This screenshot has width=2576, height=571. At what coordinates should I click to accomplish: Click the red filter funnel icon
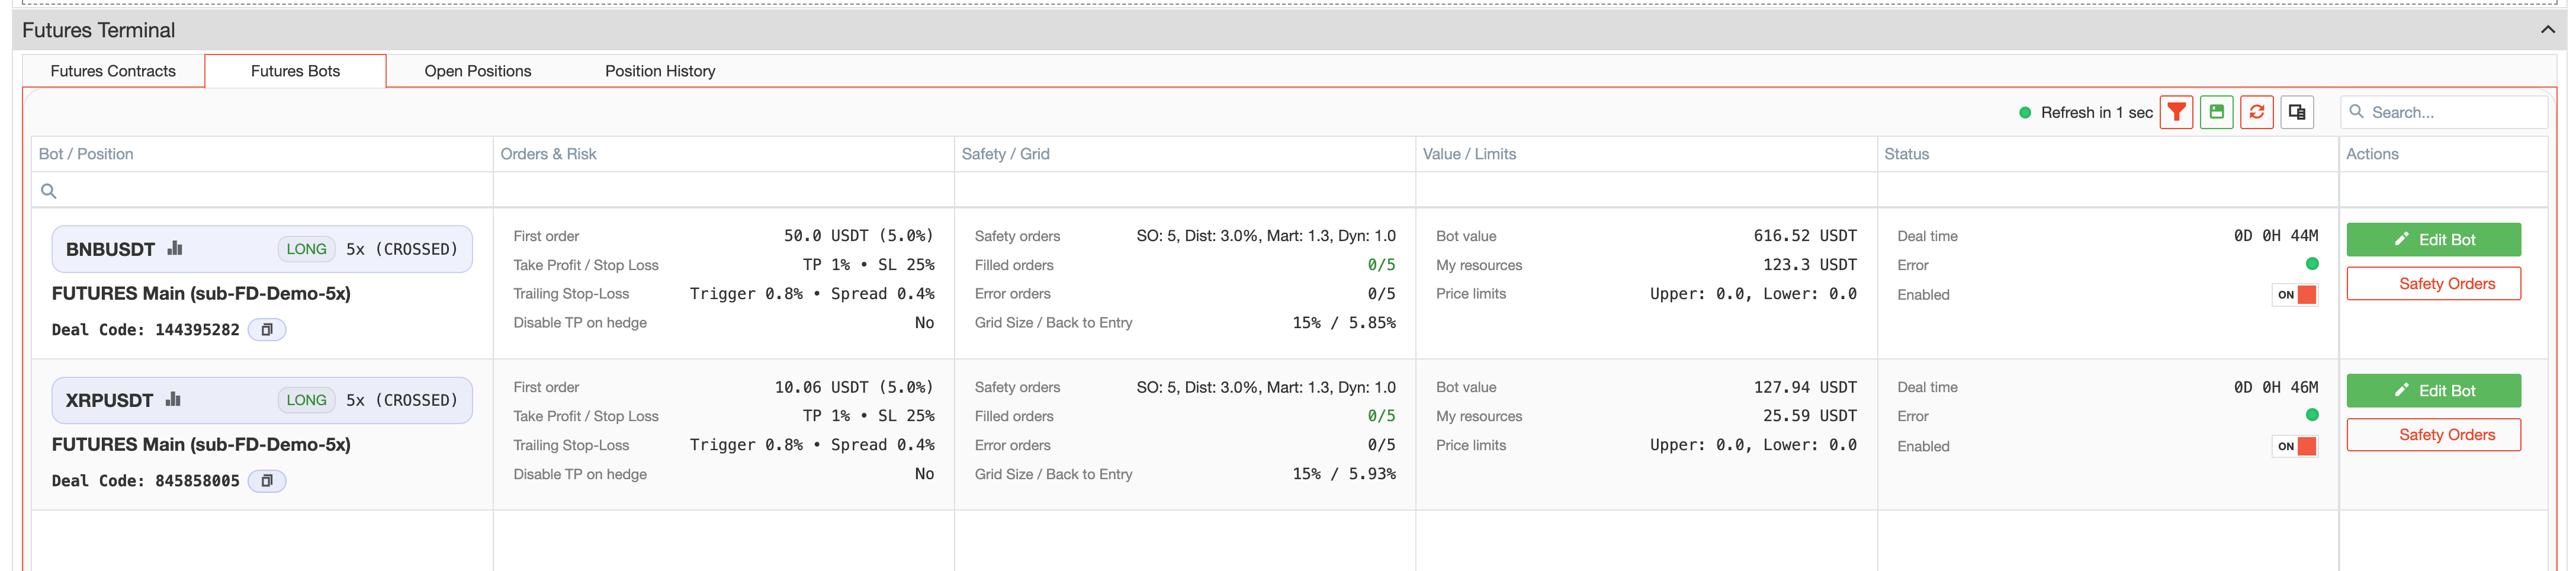point(2176,112)
